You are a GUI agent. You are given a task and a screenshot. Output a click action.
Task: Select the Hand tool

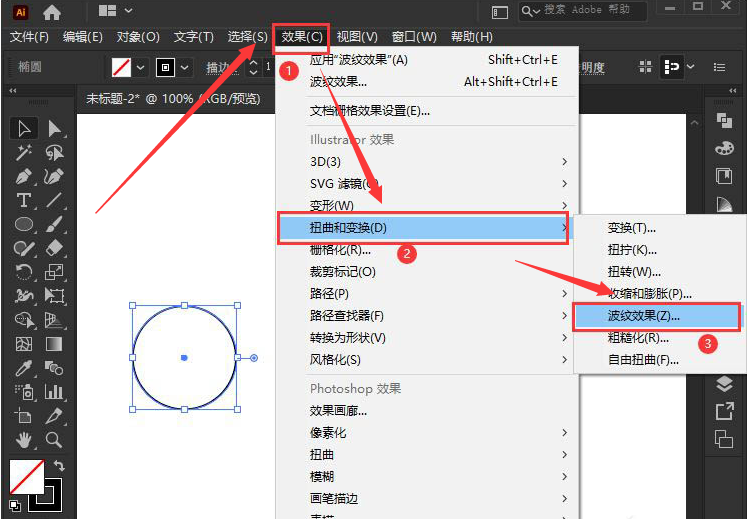pyautogui.click(x=23, y=439)
